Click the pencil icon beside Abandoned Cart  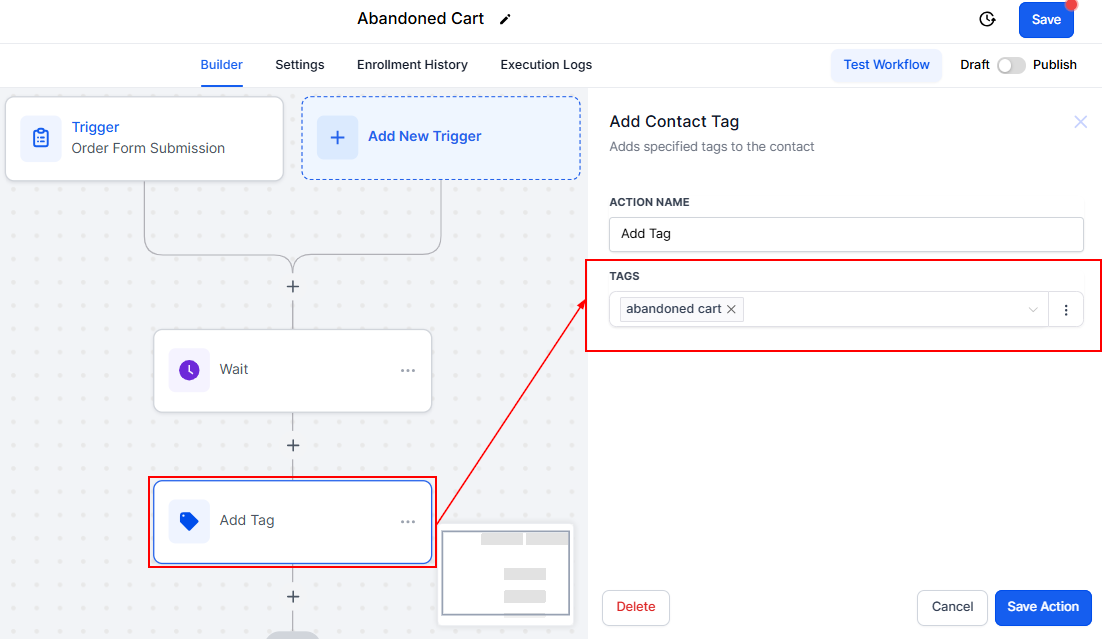click(x=505, y=19)
